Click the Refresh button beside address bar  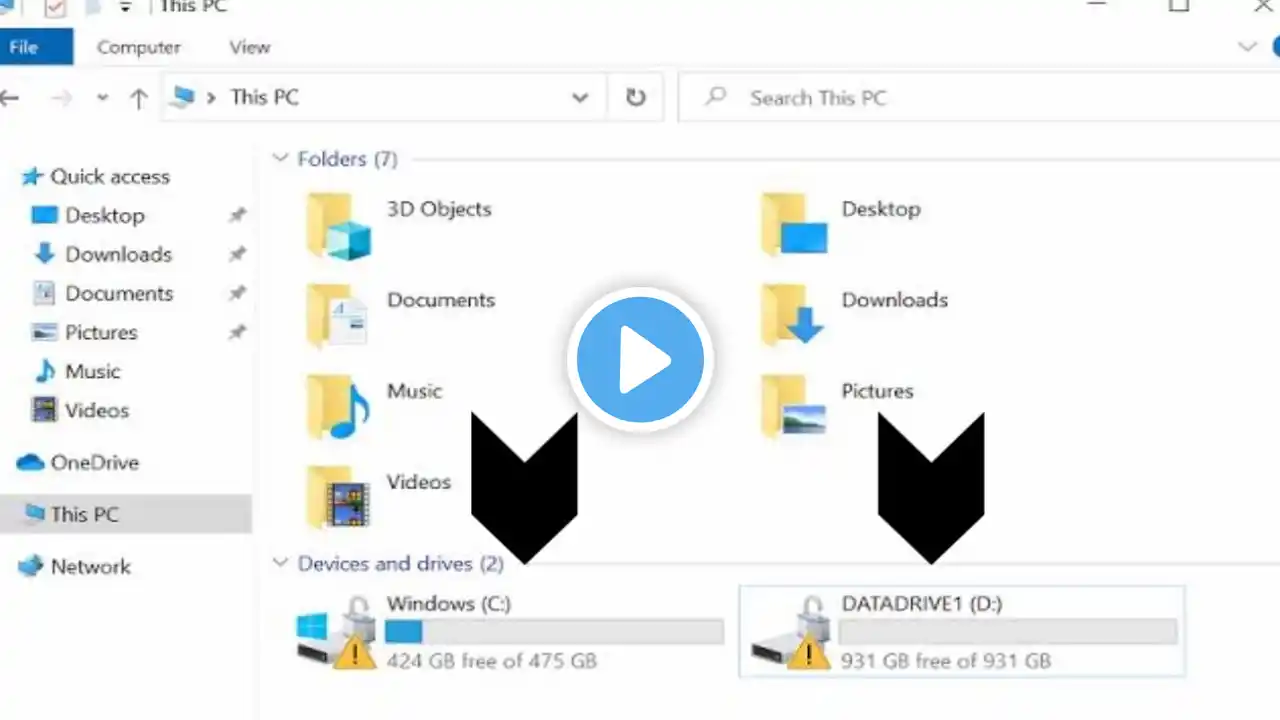[636, 97]
